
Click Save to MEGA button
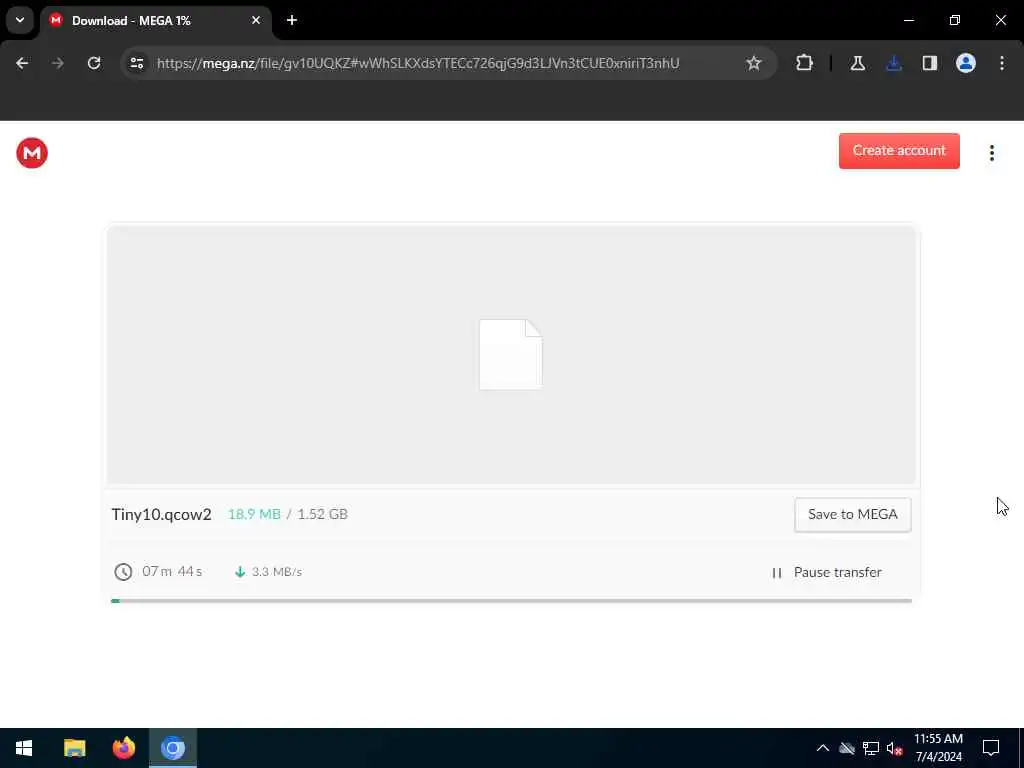coord(853,515)
